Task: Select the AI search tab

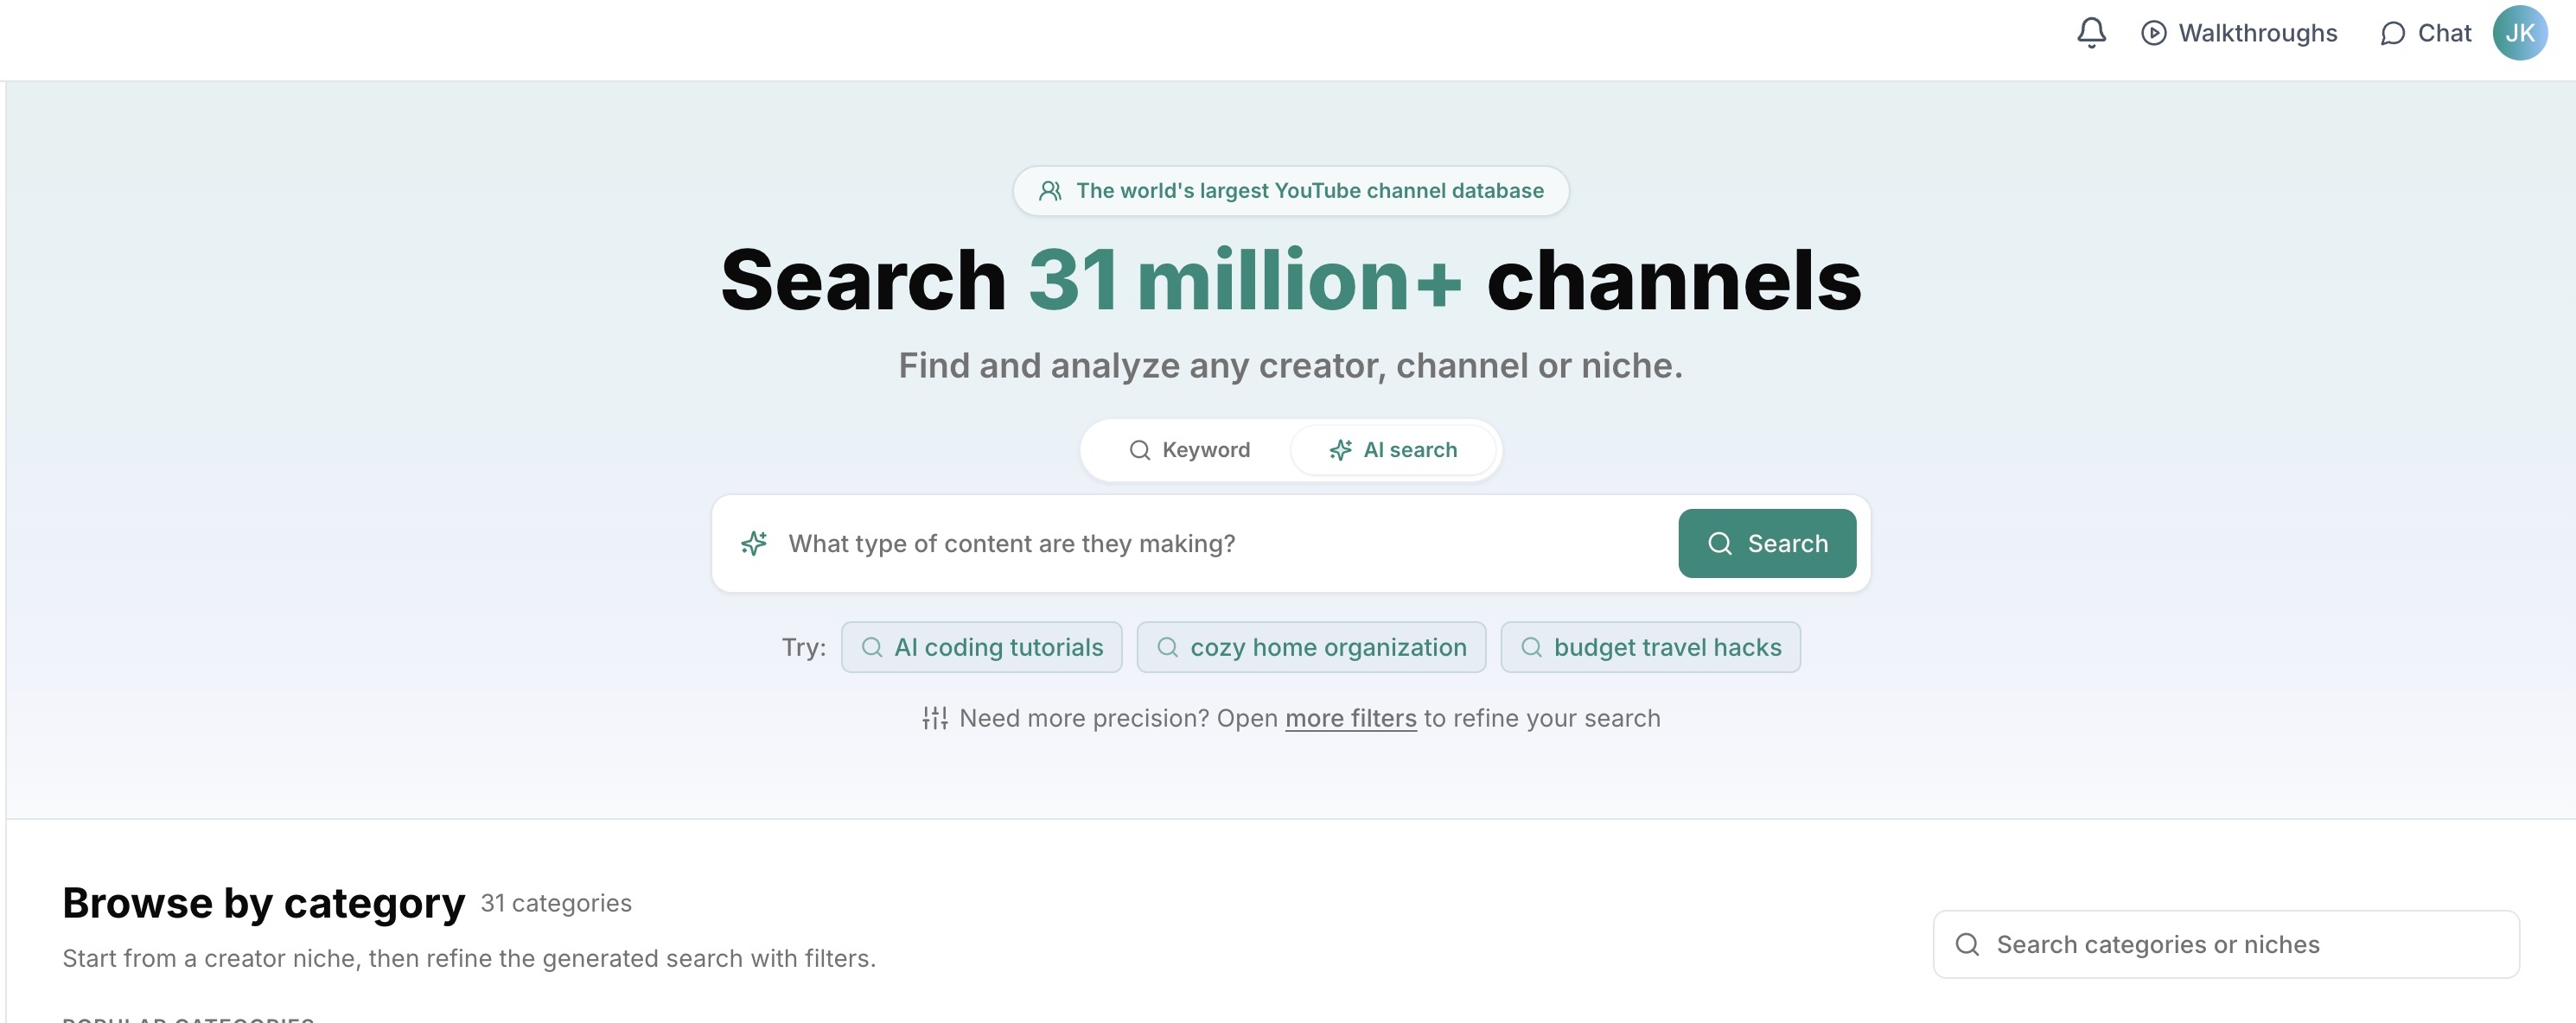Action: (x=1393, y=450)
